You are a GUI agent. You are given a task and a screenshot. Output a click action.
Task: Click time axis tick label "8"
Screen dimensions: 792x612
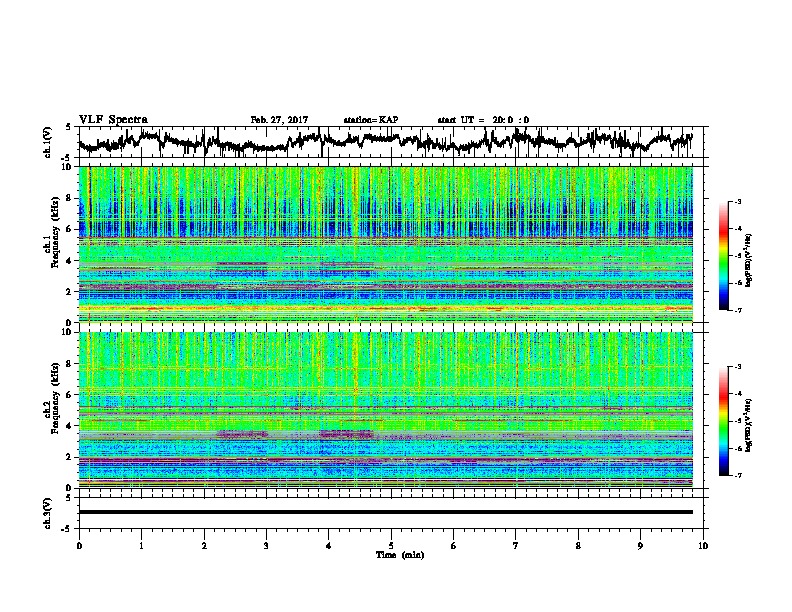[578, 546]
